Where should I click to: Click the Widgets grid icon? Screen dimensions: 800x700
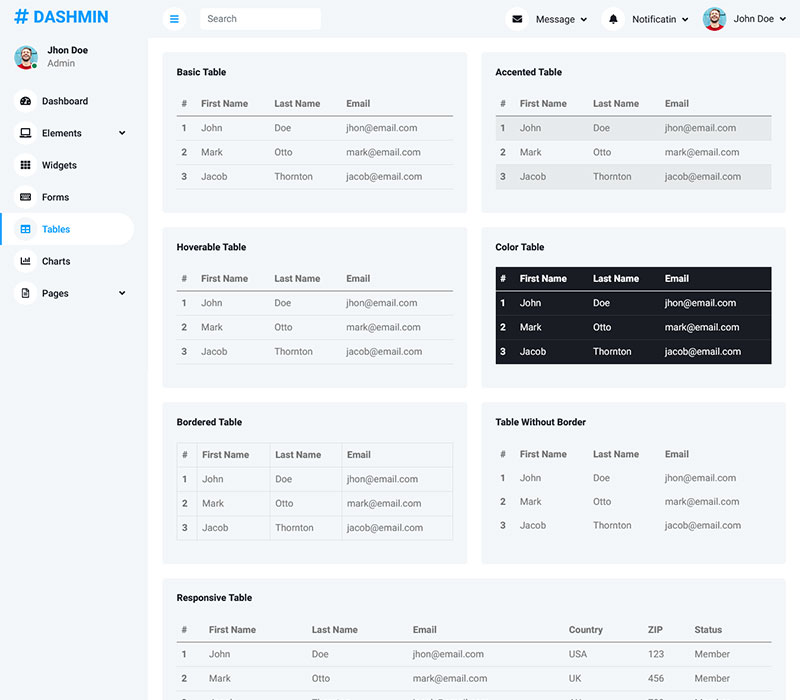click(26, 165)
